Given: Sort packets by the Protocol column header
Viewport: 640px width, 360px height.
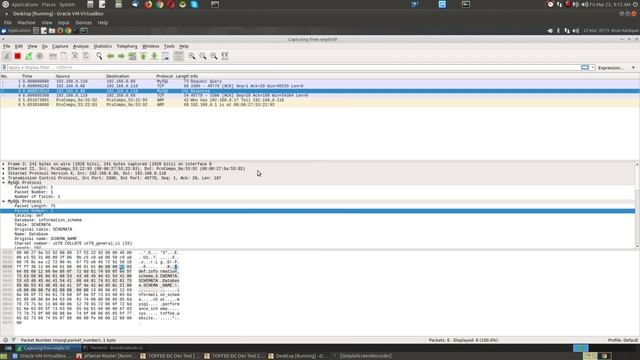Looking at the screenshot, I should click(164, 76).
